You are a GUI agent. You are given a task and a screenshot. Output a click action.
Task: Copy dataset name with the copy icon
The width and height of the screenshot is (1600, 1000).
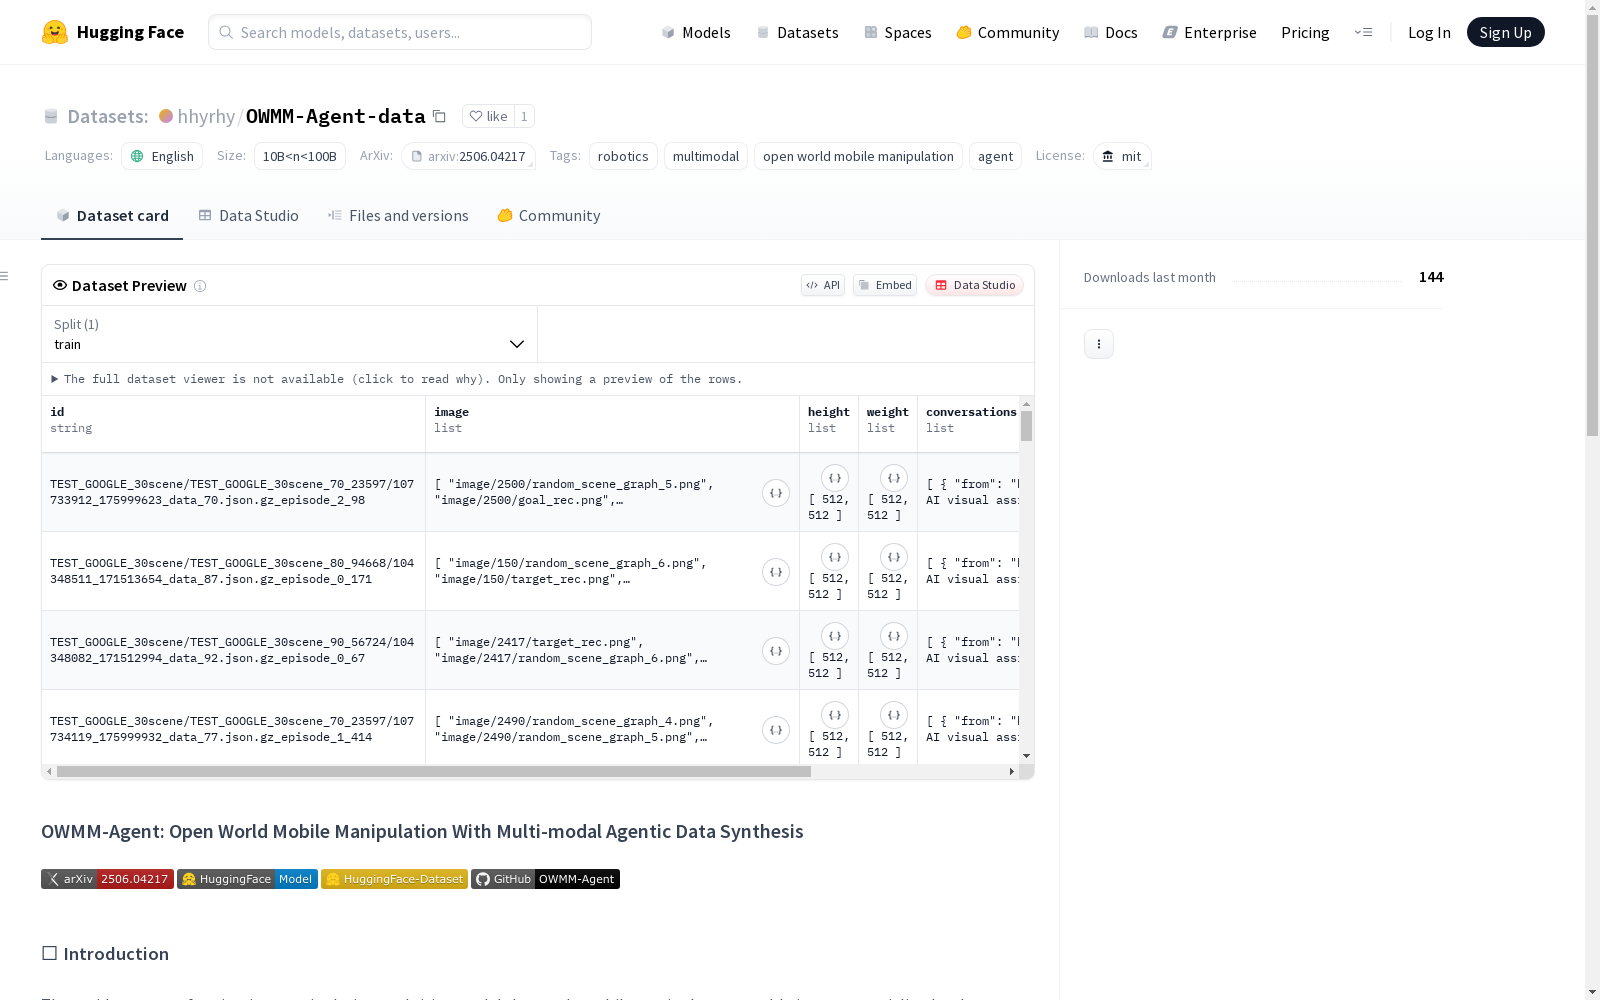(x=439, y=116)
